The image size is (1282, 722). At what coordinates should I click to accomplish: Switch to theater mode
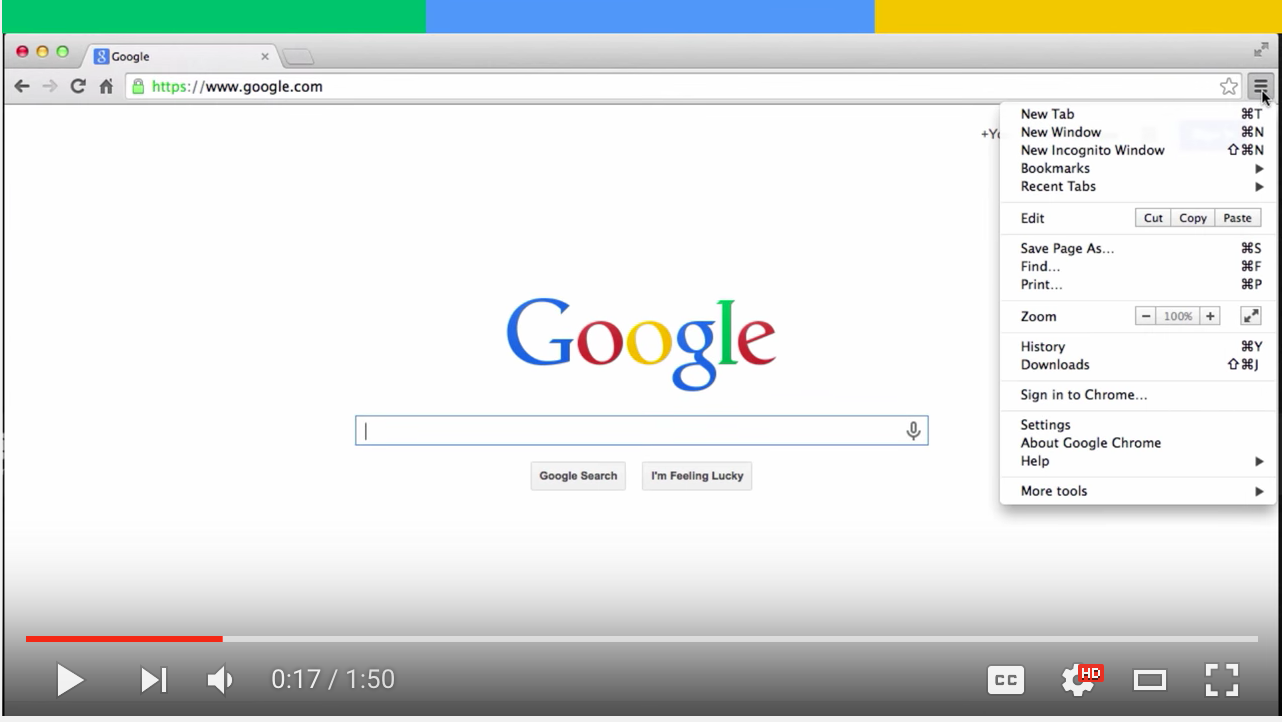(1150, 681)
